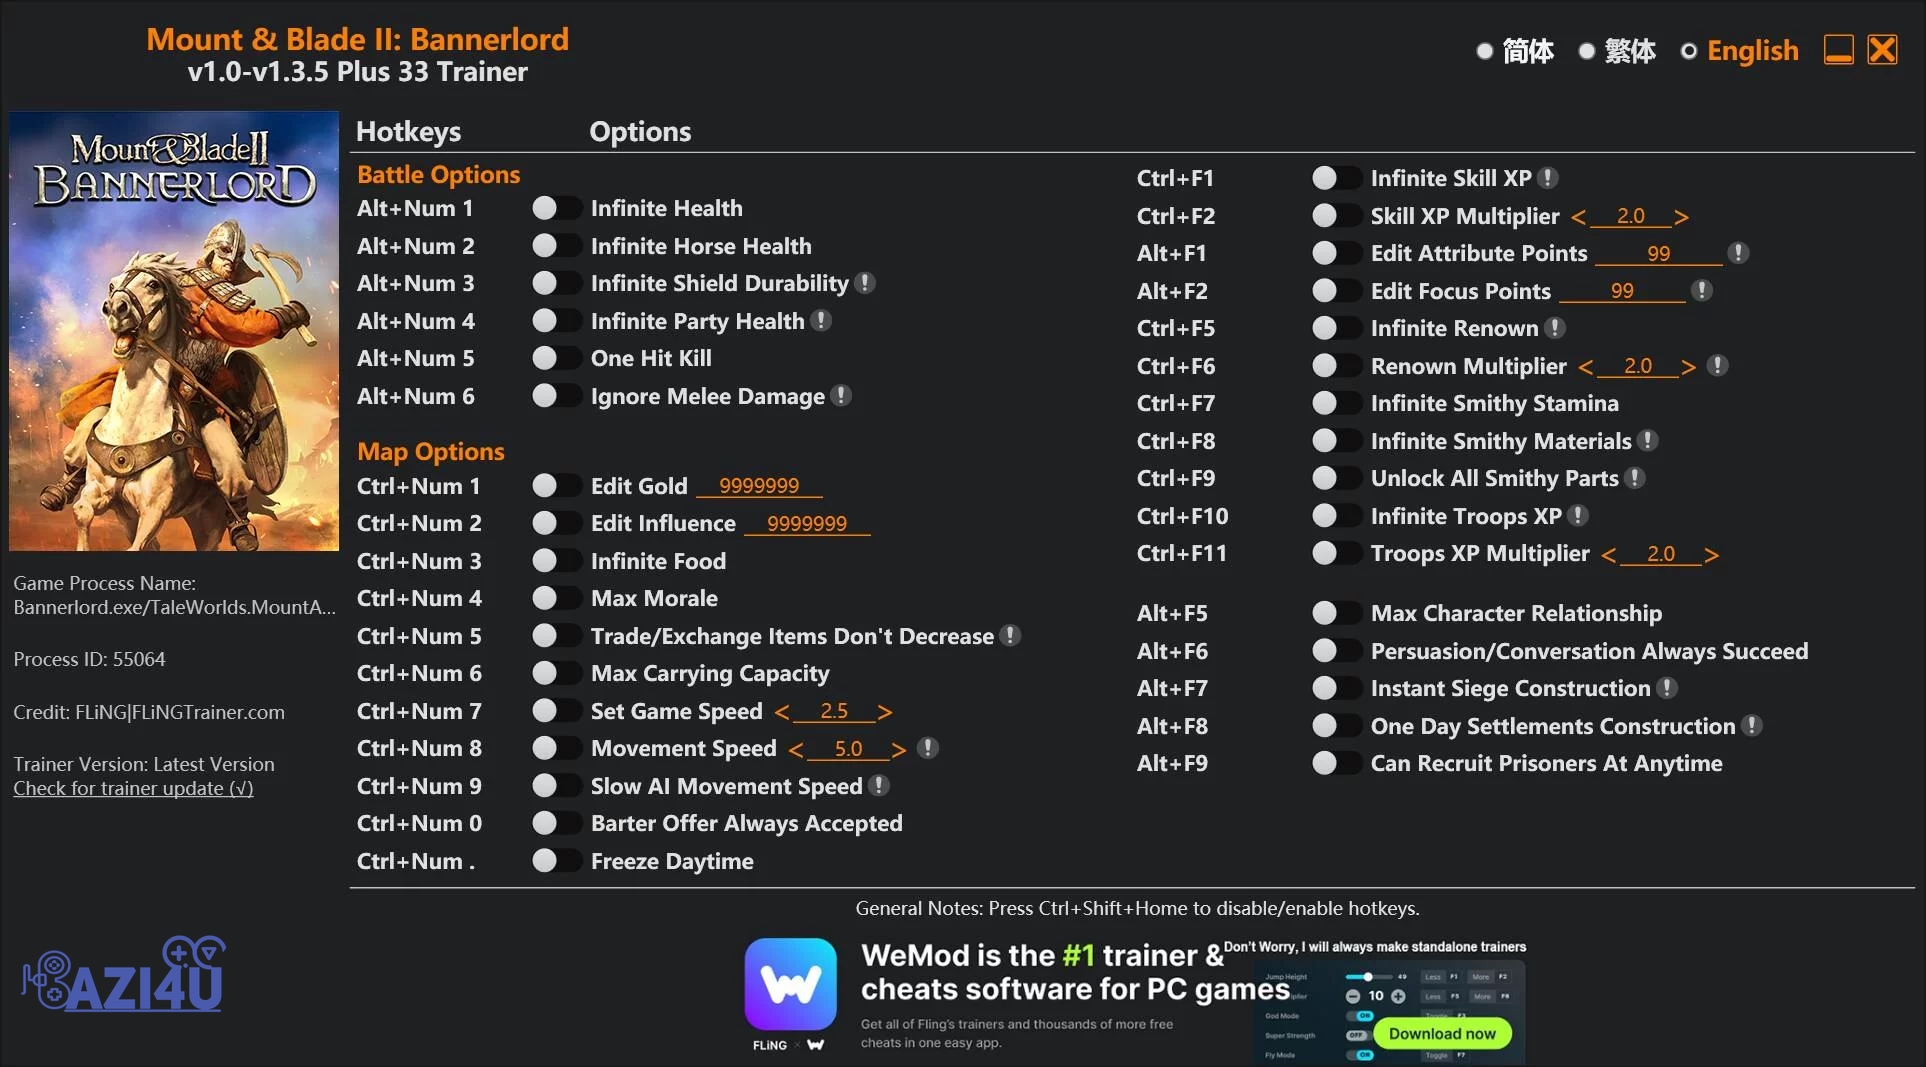Toggle One Hit Kill on
The image size is (1926, 1067).
click(556, 358)
